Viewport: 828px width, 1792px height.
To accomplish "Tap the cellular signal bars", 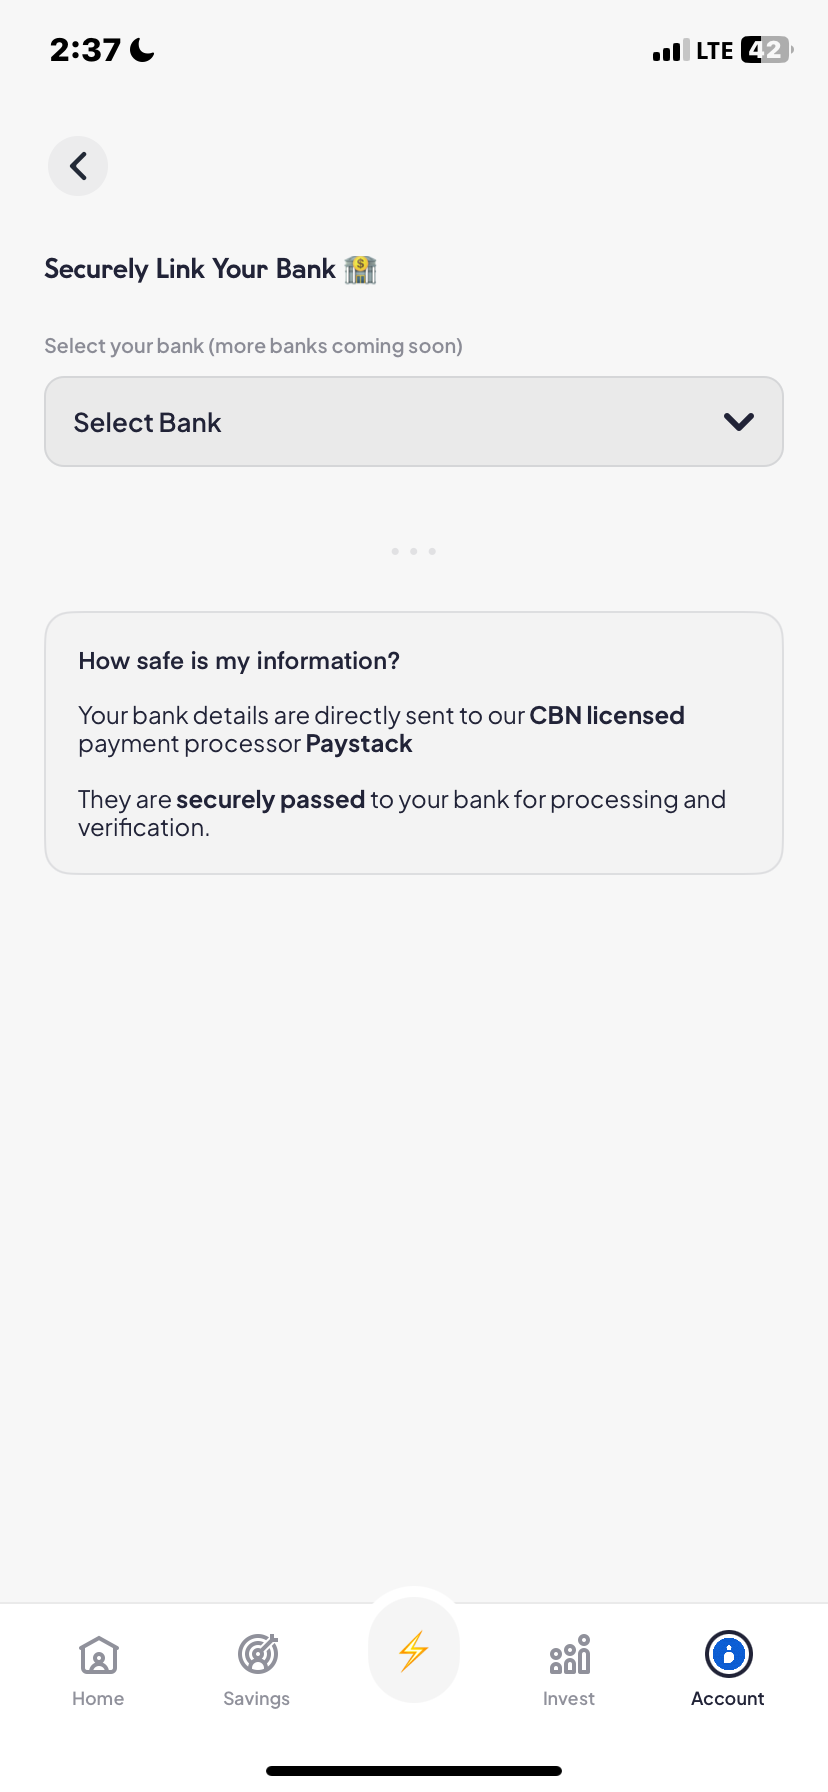I will pos(670,51).
